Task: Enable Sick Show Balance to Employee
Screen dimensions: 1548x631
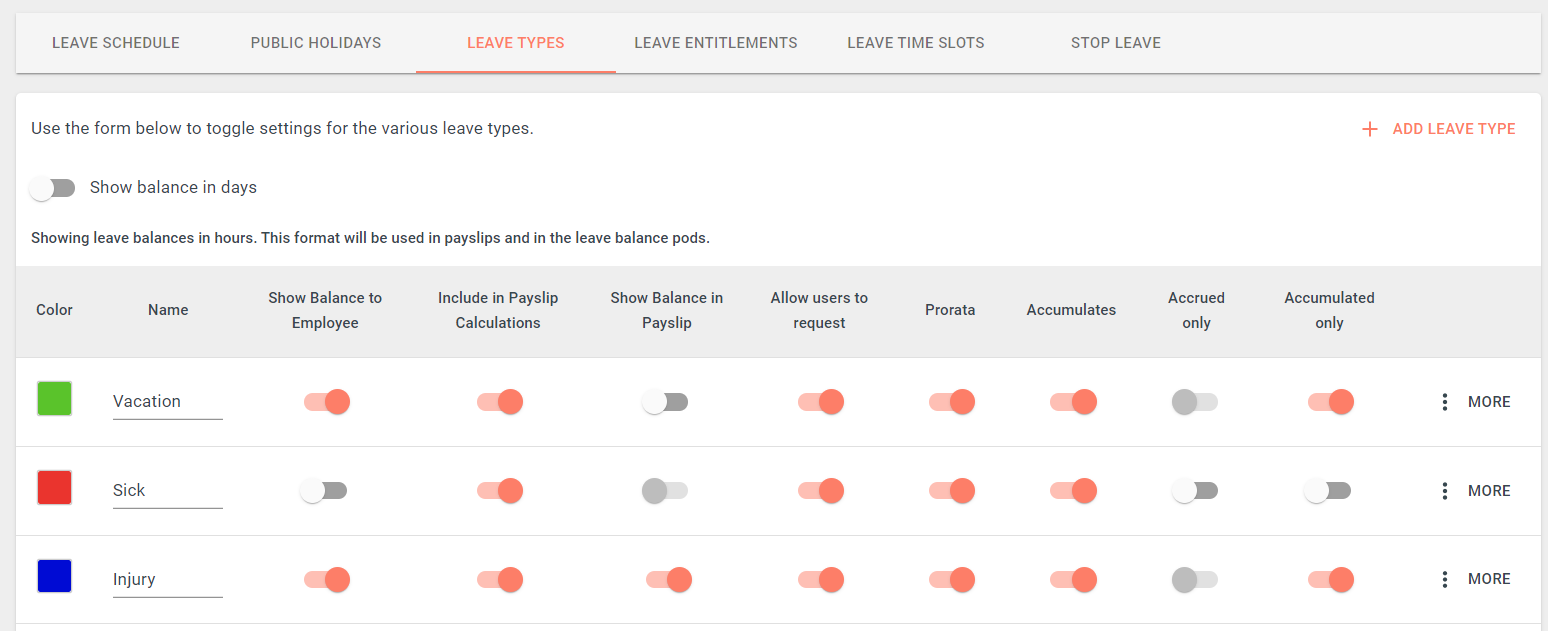Action: (x=324, y=491)
